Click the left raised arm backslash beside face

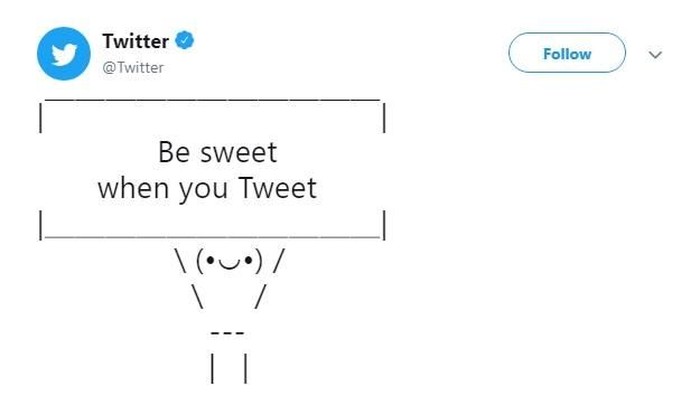click(181, 262)
